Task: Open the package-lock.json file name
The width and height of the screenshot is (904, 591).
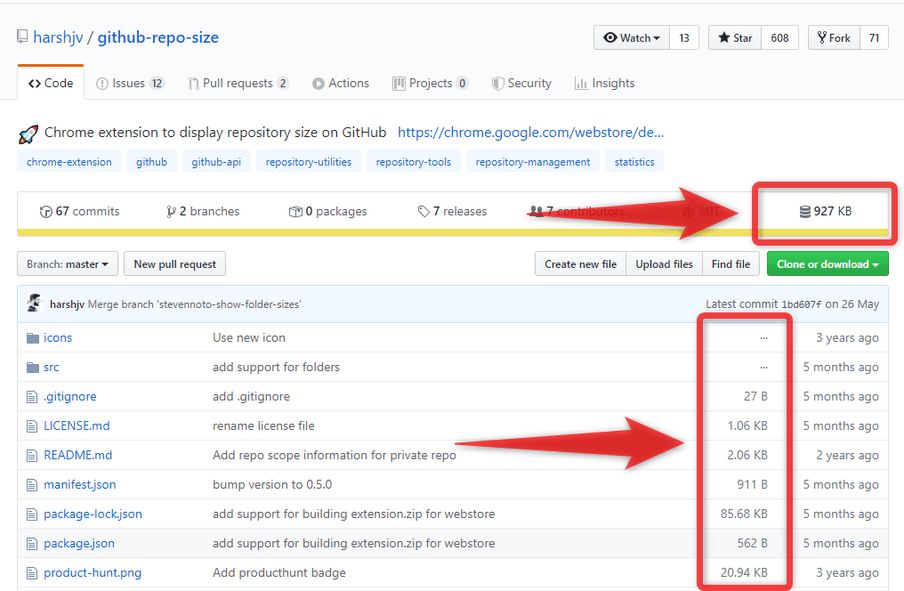Action: point(93,514)
